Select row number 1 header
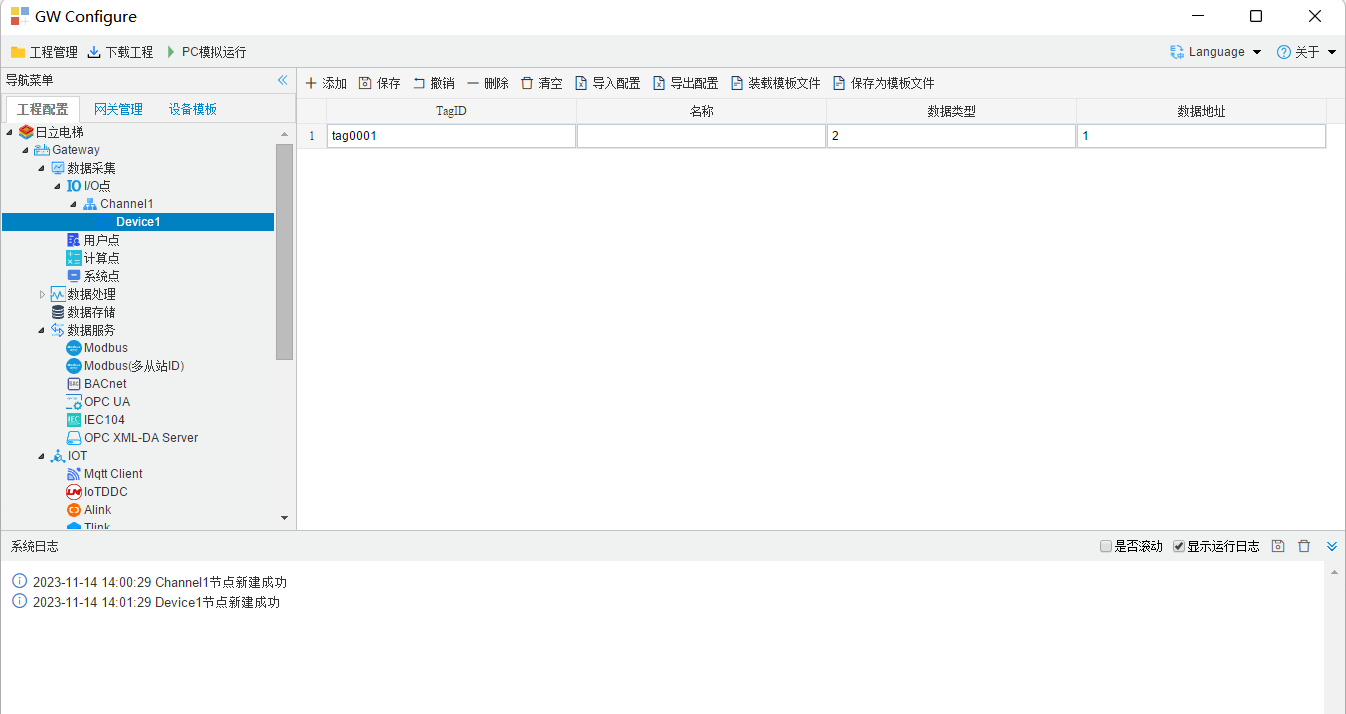The image size is (1346, 714). tap(311, 136)
